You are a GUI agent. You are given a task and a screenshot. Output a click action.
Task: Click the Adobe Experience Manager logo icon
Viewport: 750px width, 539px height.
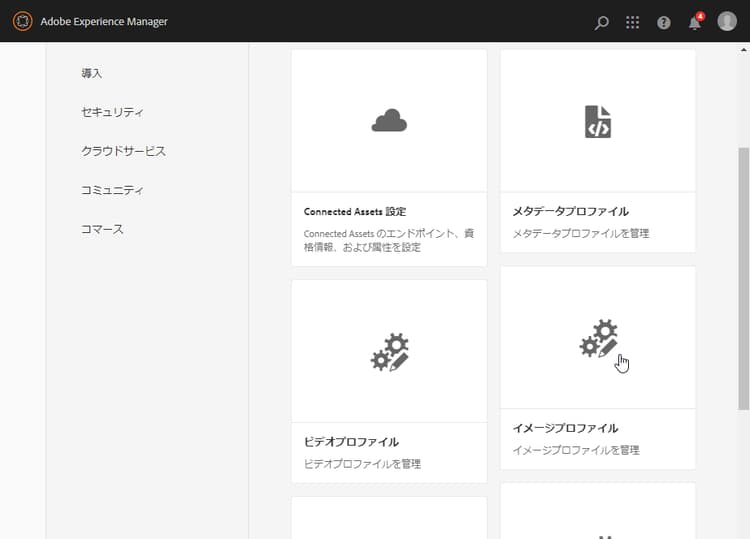pos(22,22)
